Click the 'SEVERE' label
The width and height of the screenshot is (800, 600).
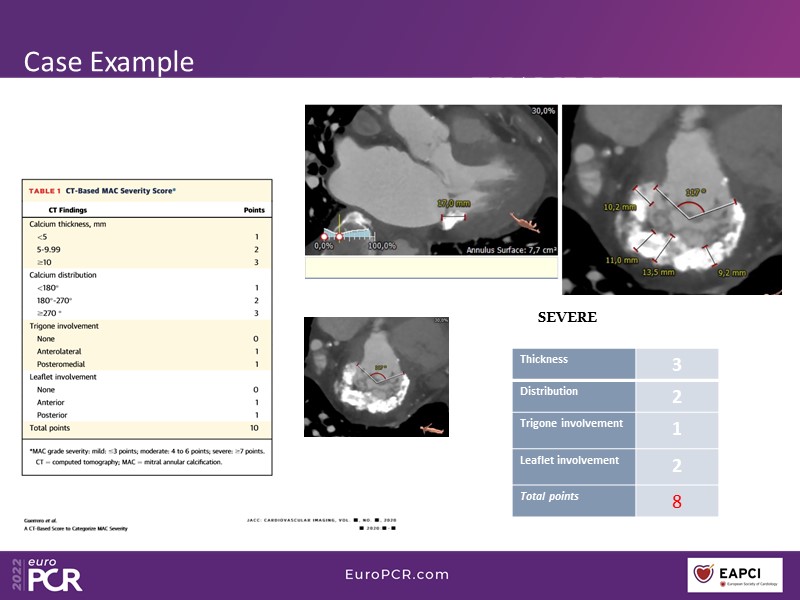[x=567, y=317]
